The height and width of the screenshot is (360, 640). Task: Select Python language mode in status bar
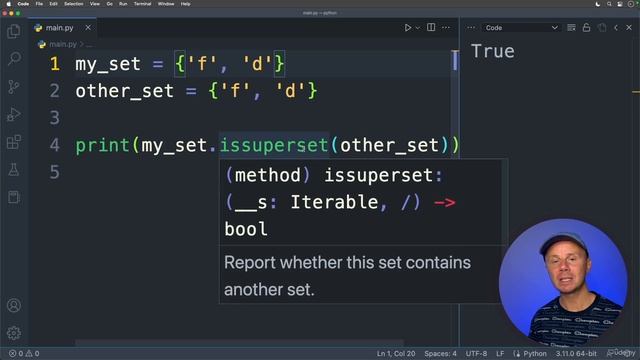(534, 353)
